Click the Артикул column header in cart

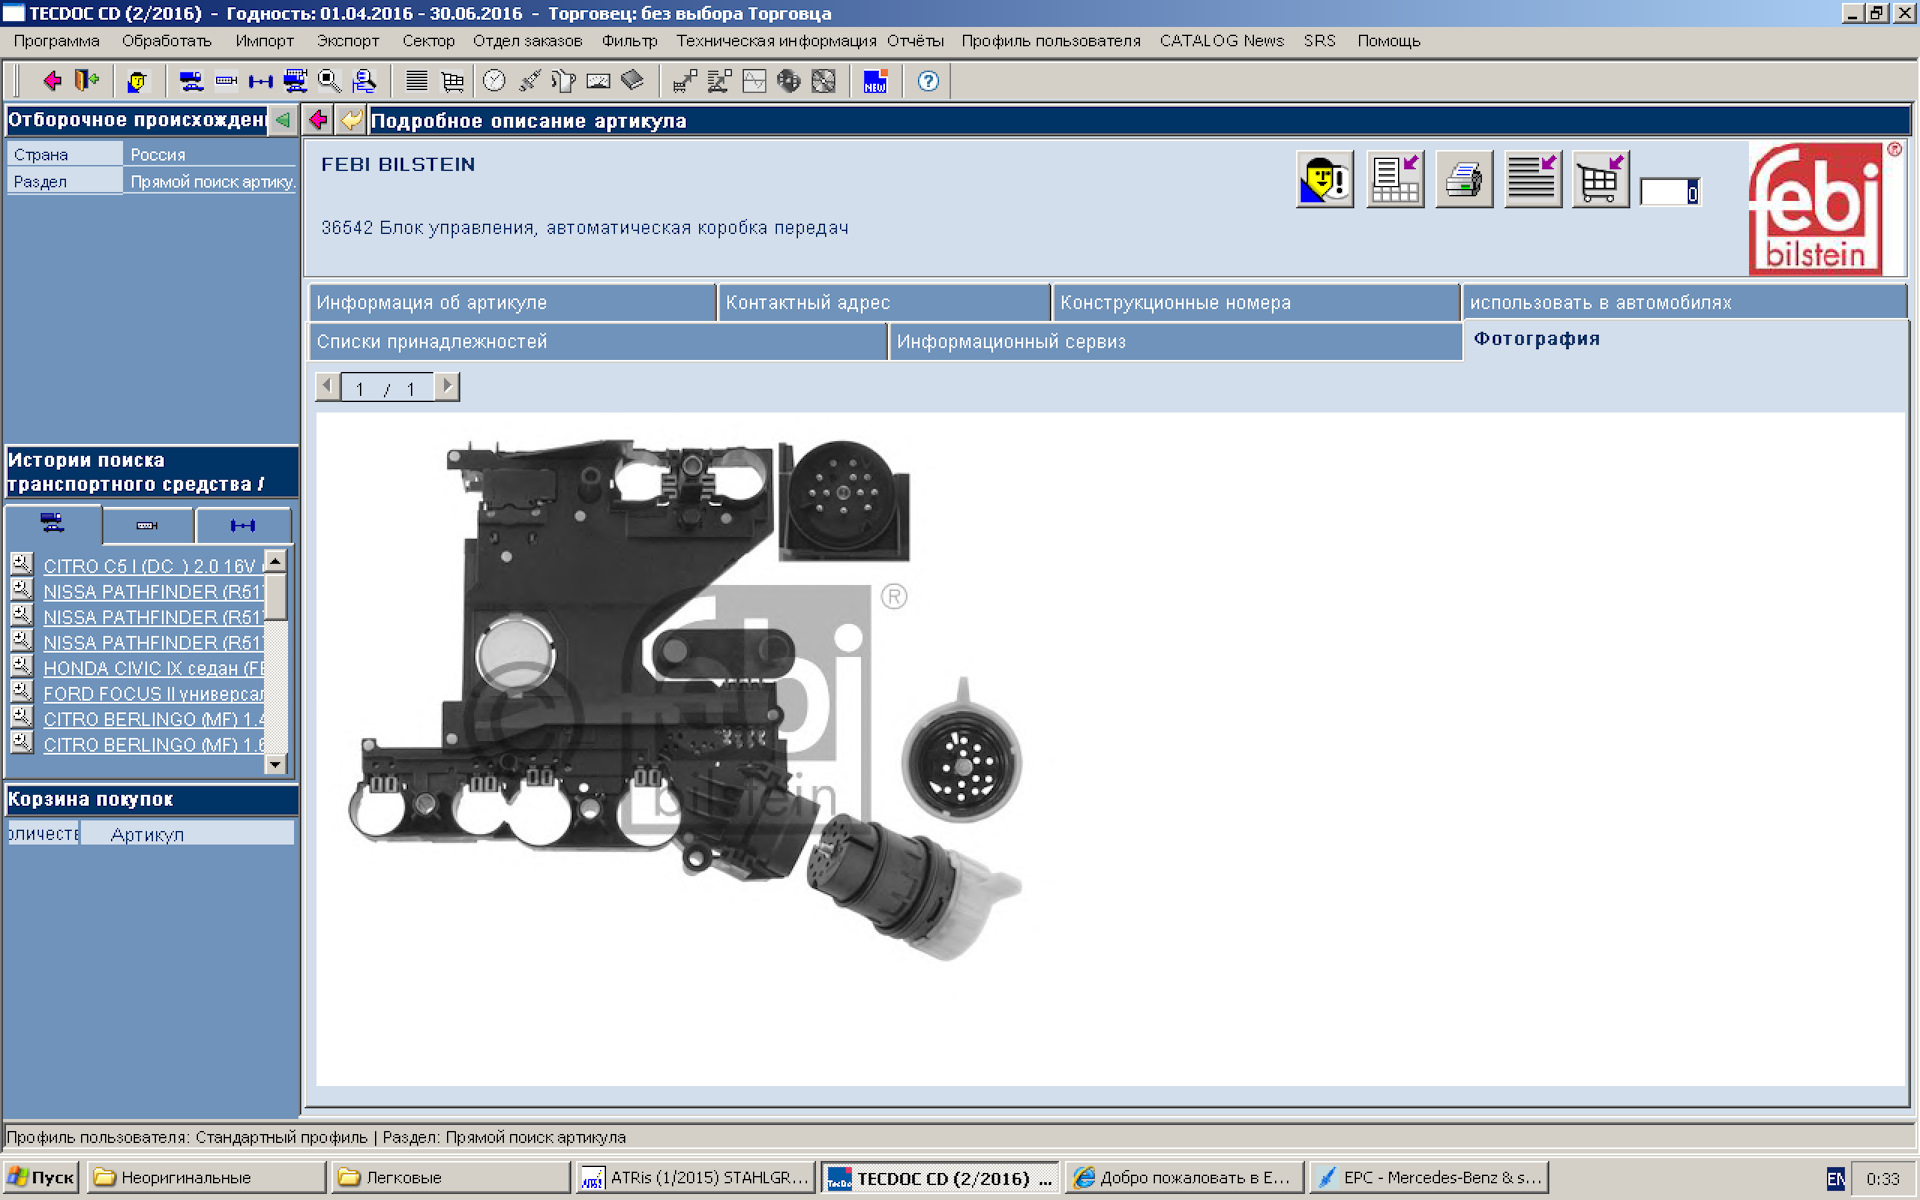coord(187,834)
